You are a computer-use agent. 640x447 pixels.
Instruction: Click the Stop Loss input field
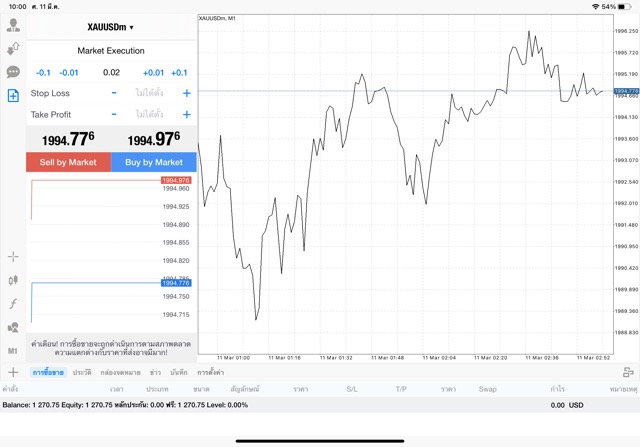(149, 93)
